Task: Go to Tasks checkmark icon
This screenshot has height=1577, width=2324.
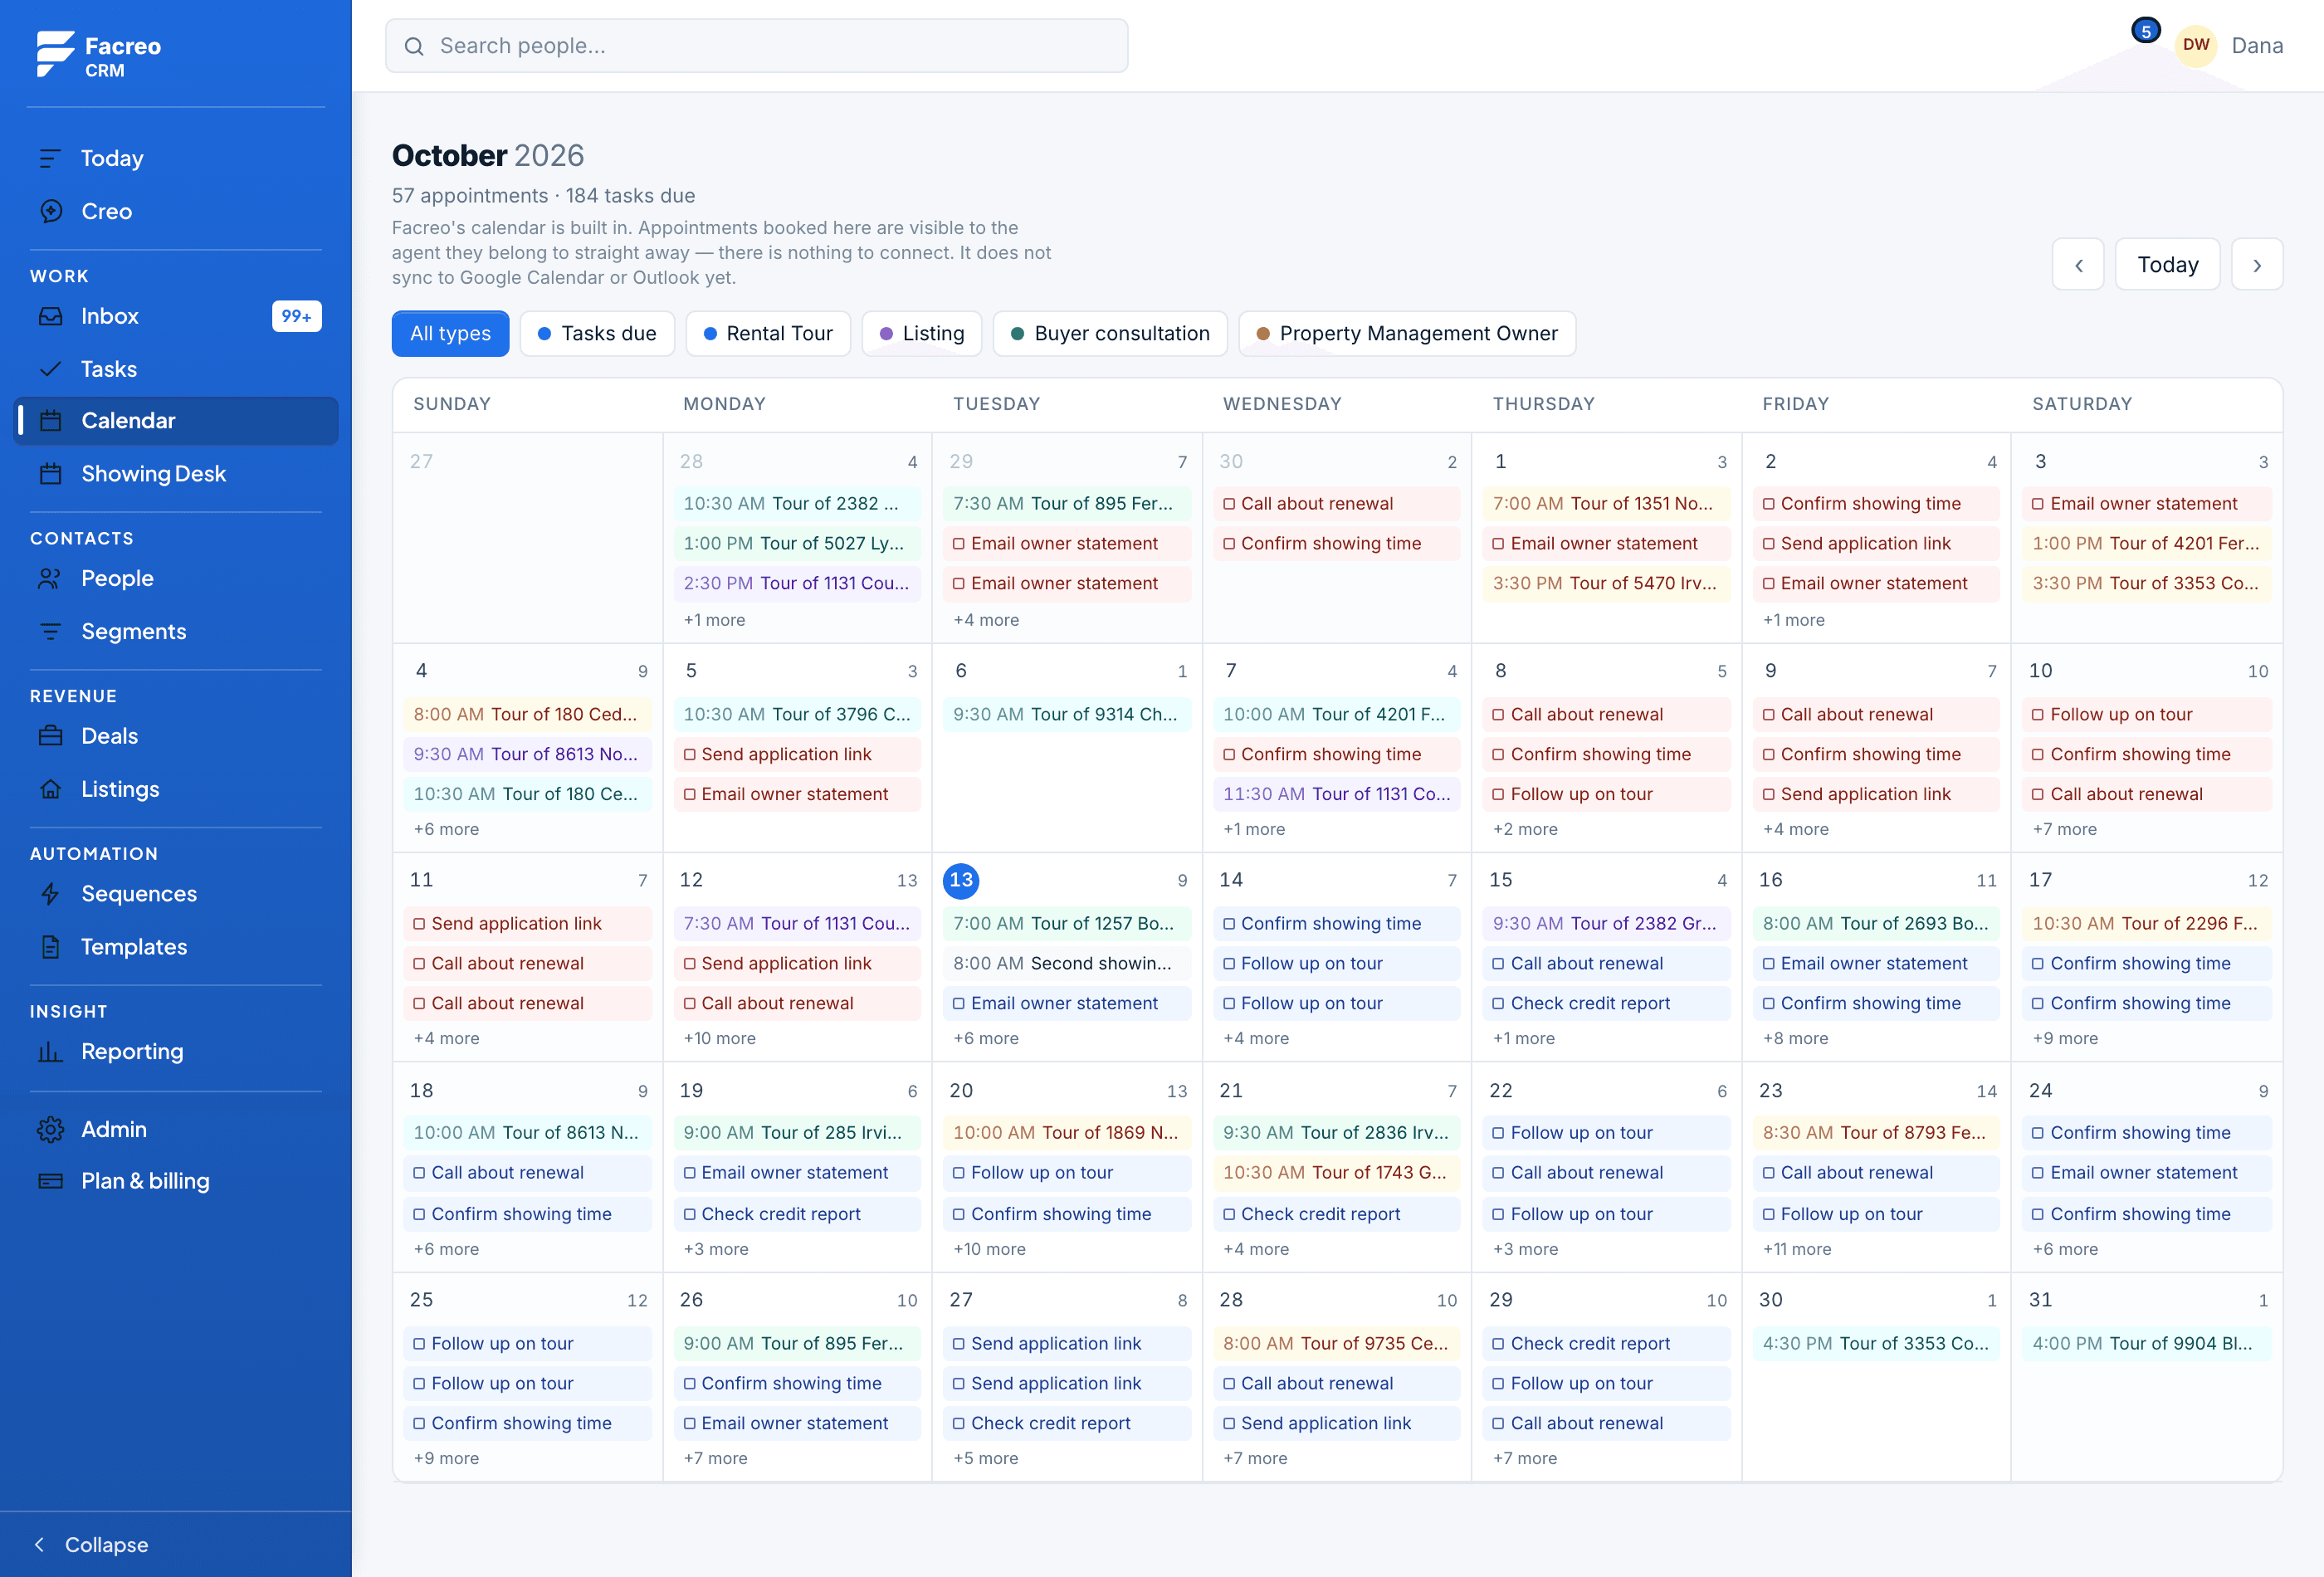Action: 50,369
